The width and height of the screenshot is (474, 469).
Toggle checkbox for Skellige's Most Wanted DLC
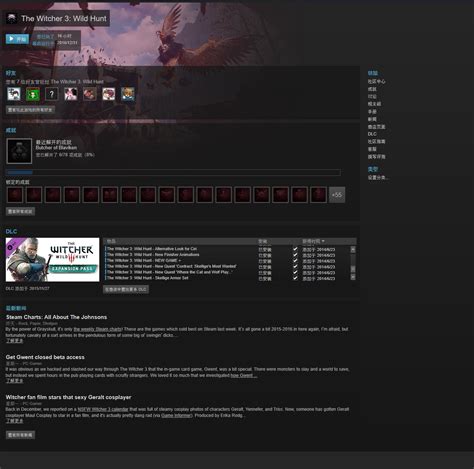tap(295, 267)
